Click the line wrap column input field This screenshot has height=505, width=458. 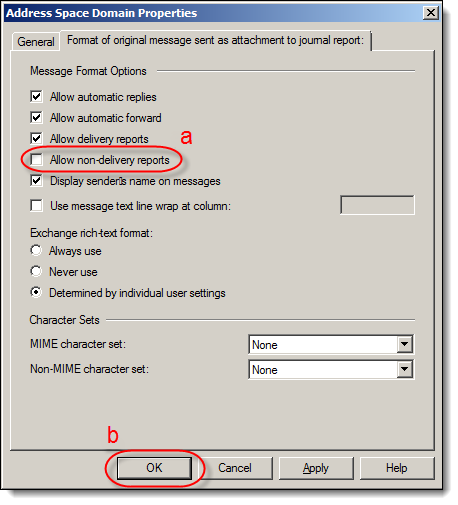tap(377, 205)
